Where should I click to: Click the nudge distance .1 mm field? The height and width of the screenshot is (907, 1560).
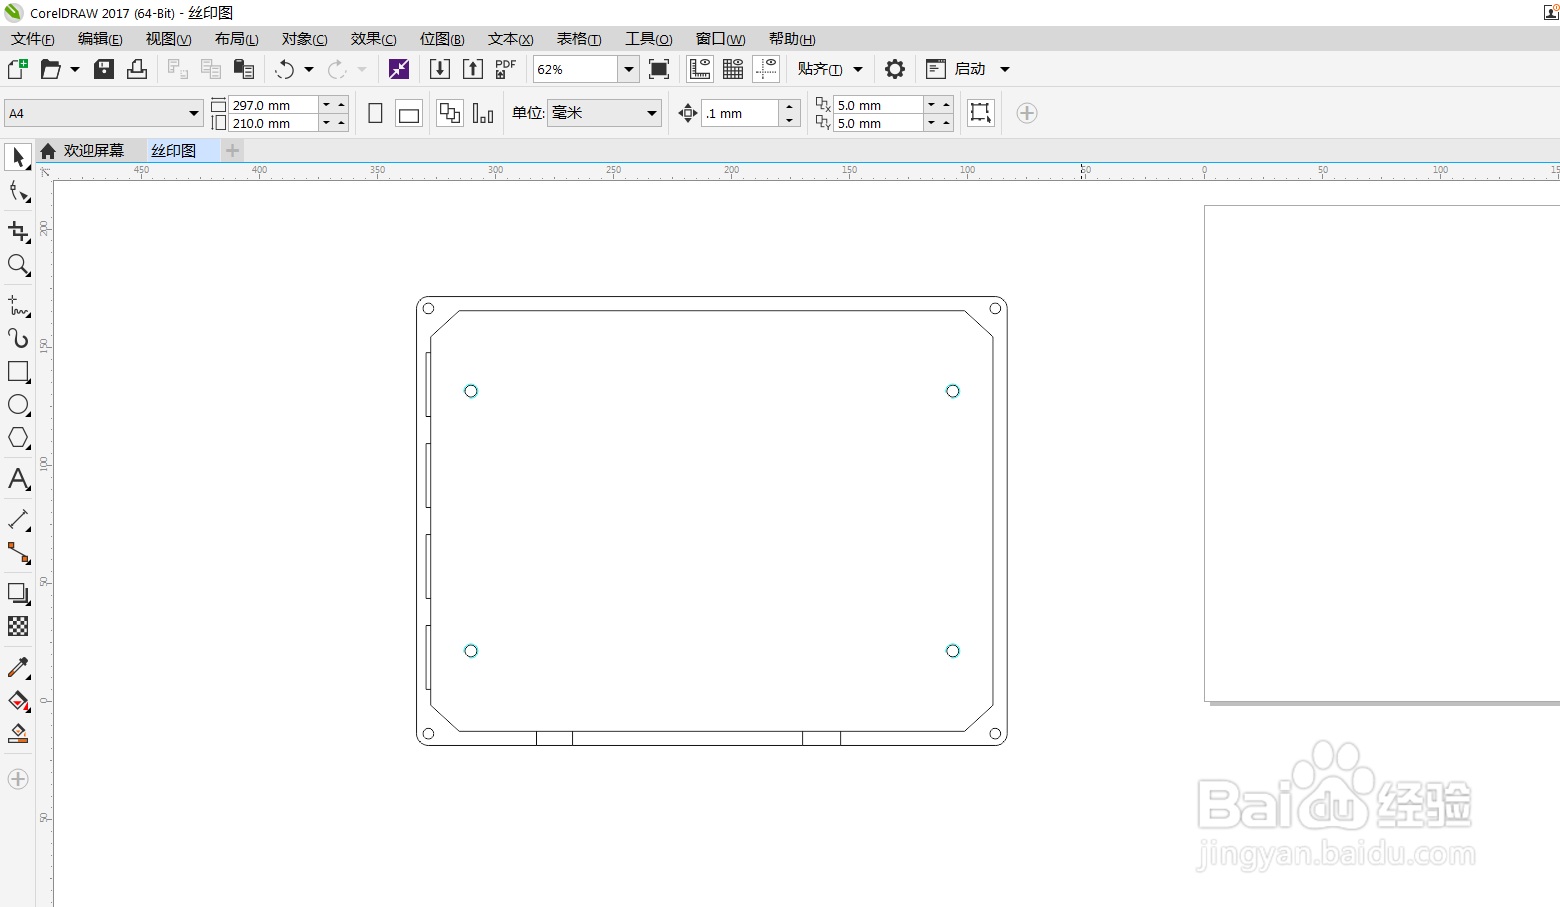pyautogui.click(x=740, y=113)
